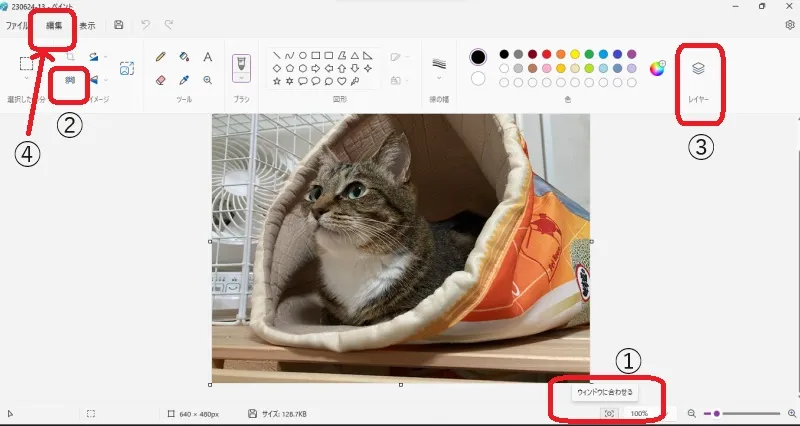Choose the six-point star shape
This screenshot has height=426, width=800.
click(x=289, y=81)
